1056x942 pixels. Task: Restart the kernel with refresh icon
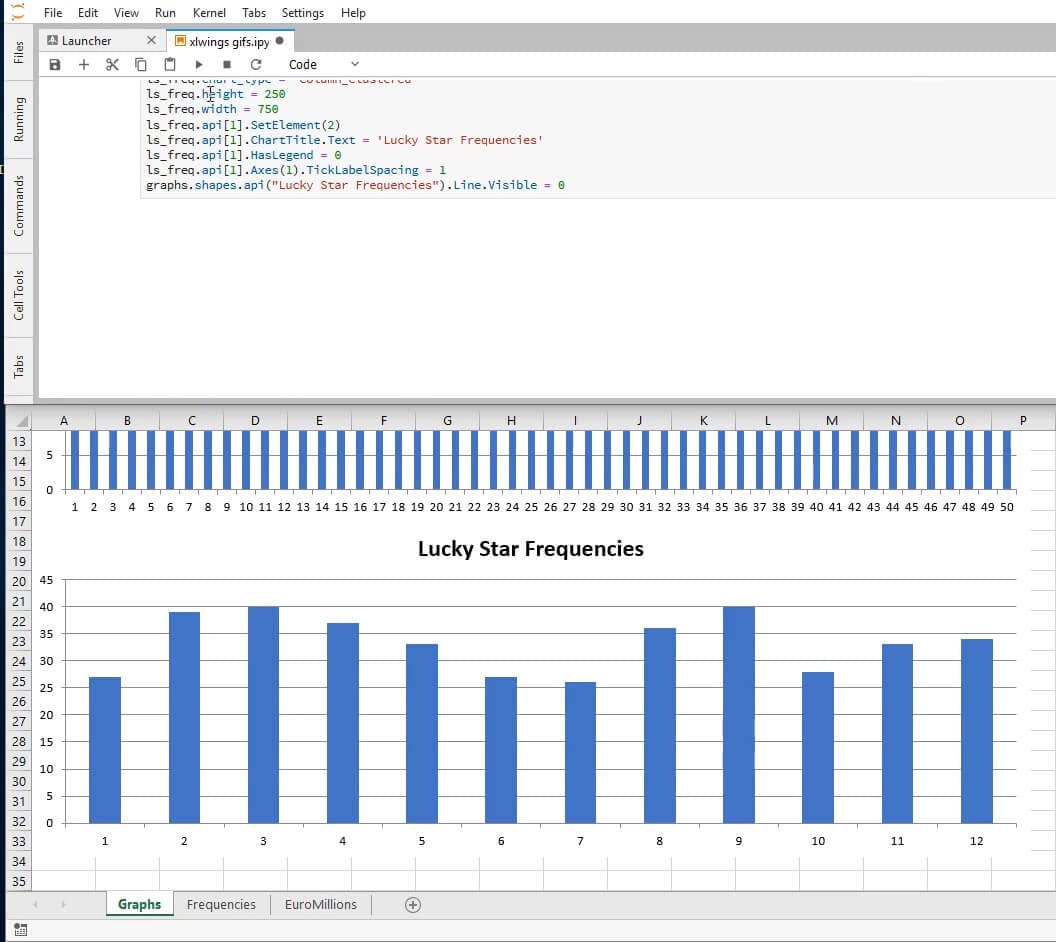point(256,64)
